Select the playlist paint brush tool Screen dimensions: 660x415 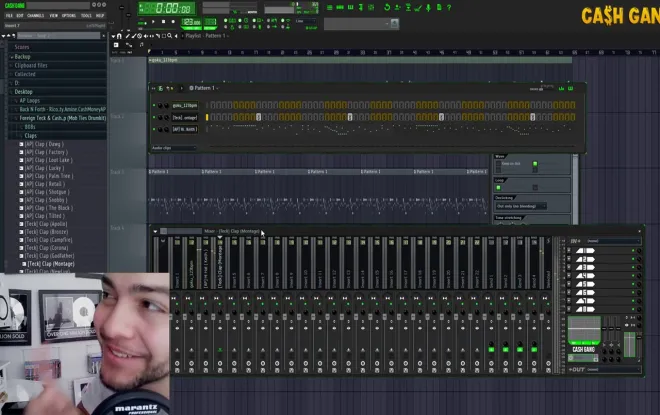[133, 36]
